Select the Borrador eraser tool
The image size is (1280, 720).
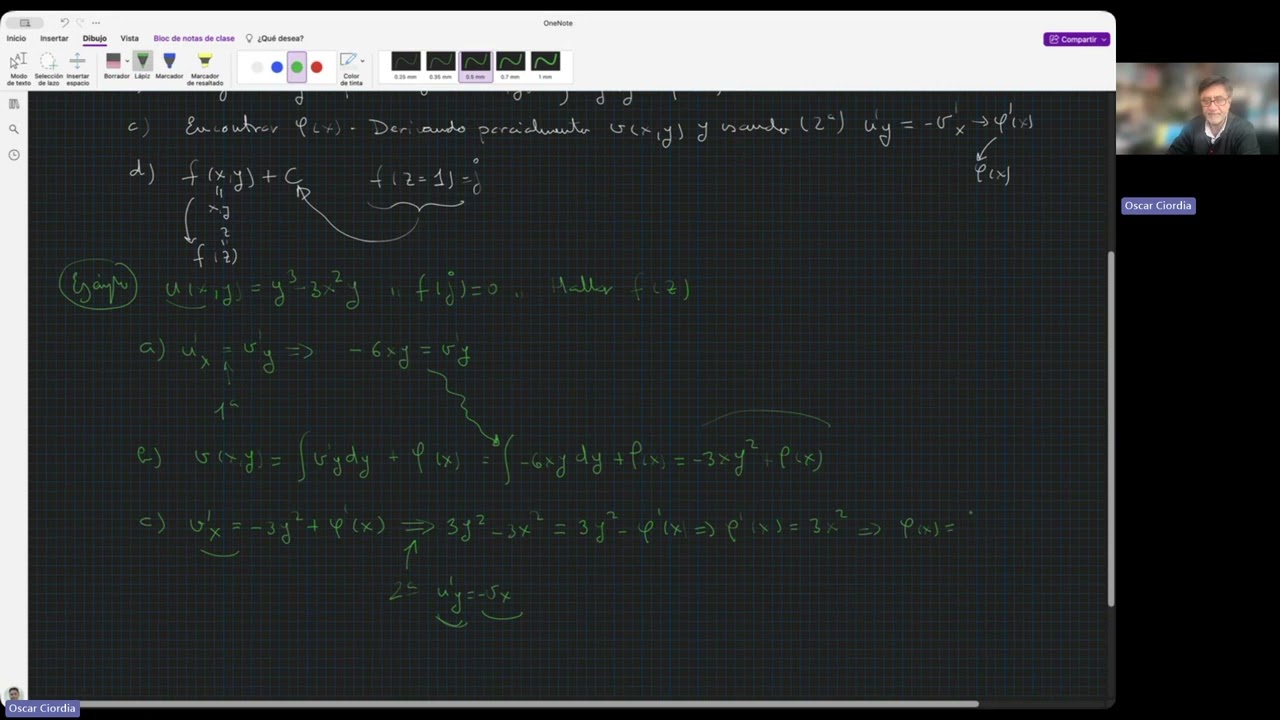click(x=114, y=66)
